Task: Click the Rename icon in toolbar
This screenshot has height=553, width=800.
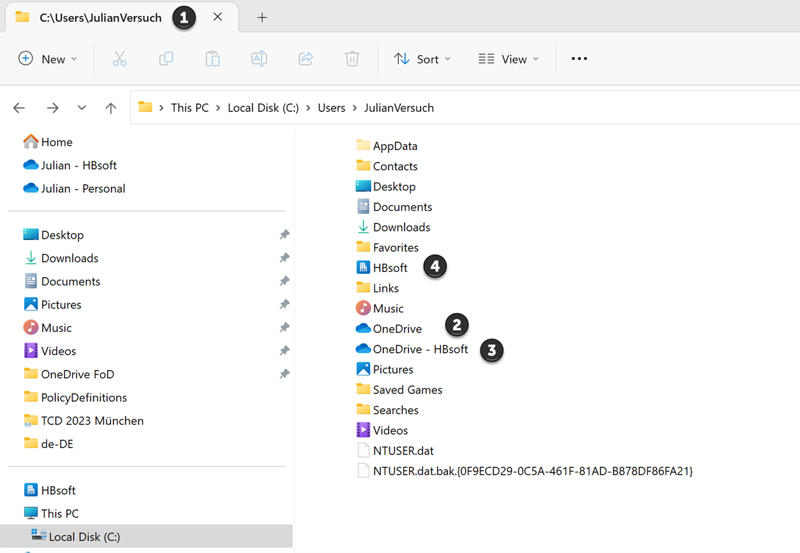Action: tap(259, 59)
